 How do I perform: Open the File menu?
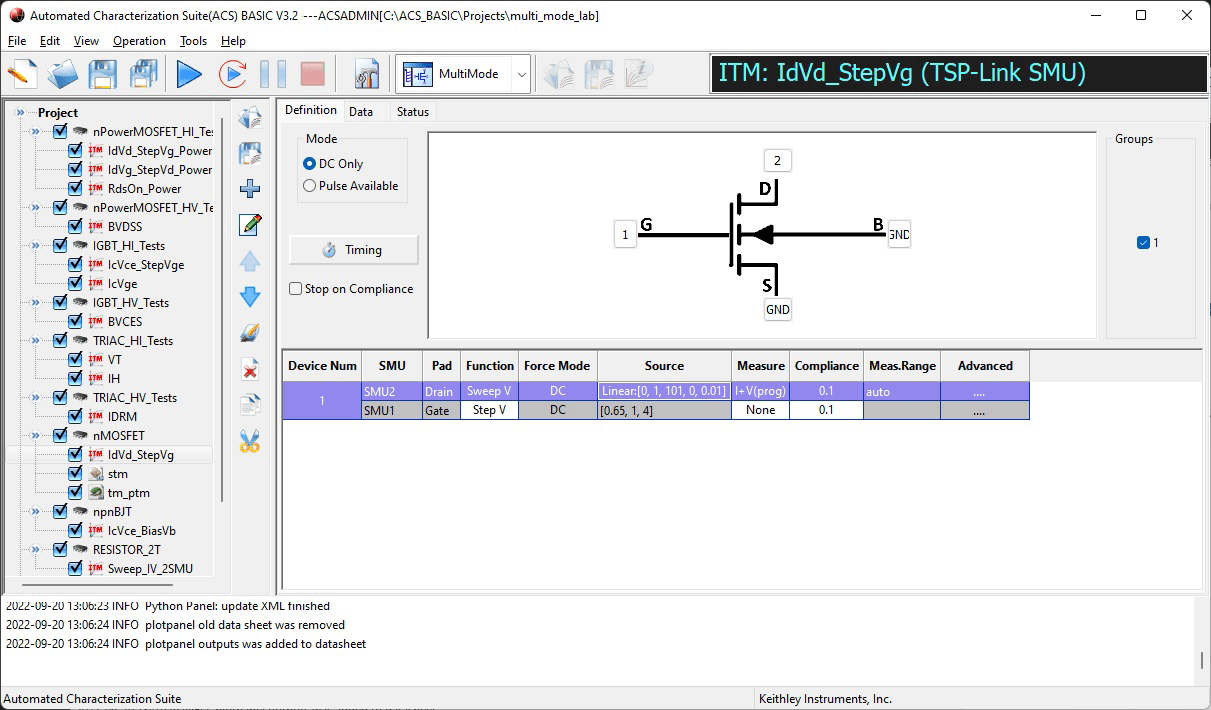(17, 41)
